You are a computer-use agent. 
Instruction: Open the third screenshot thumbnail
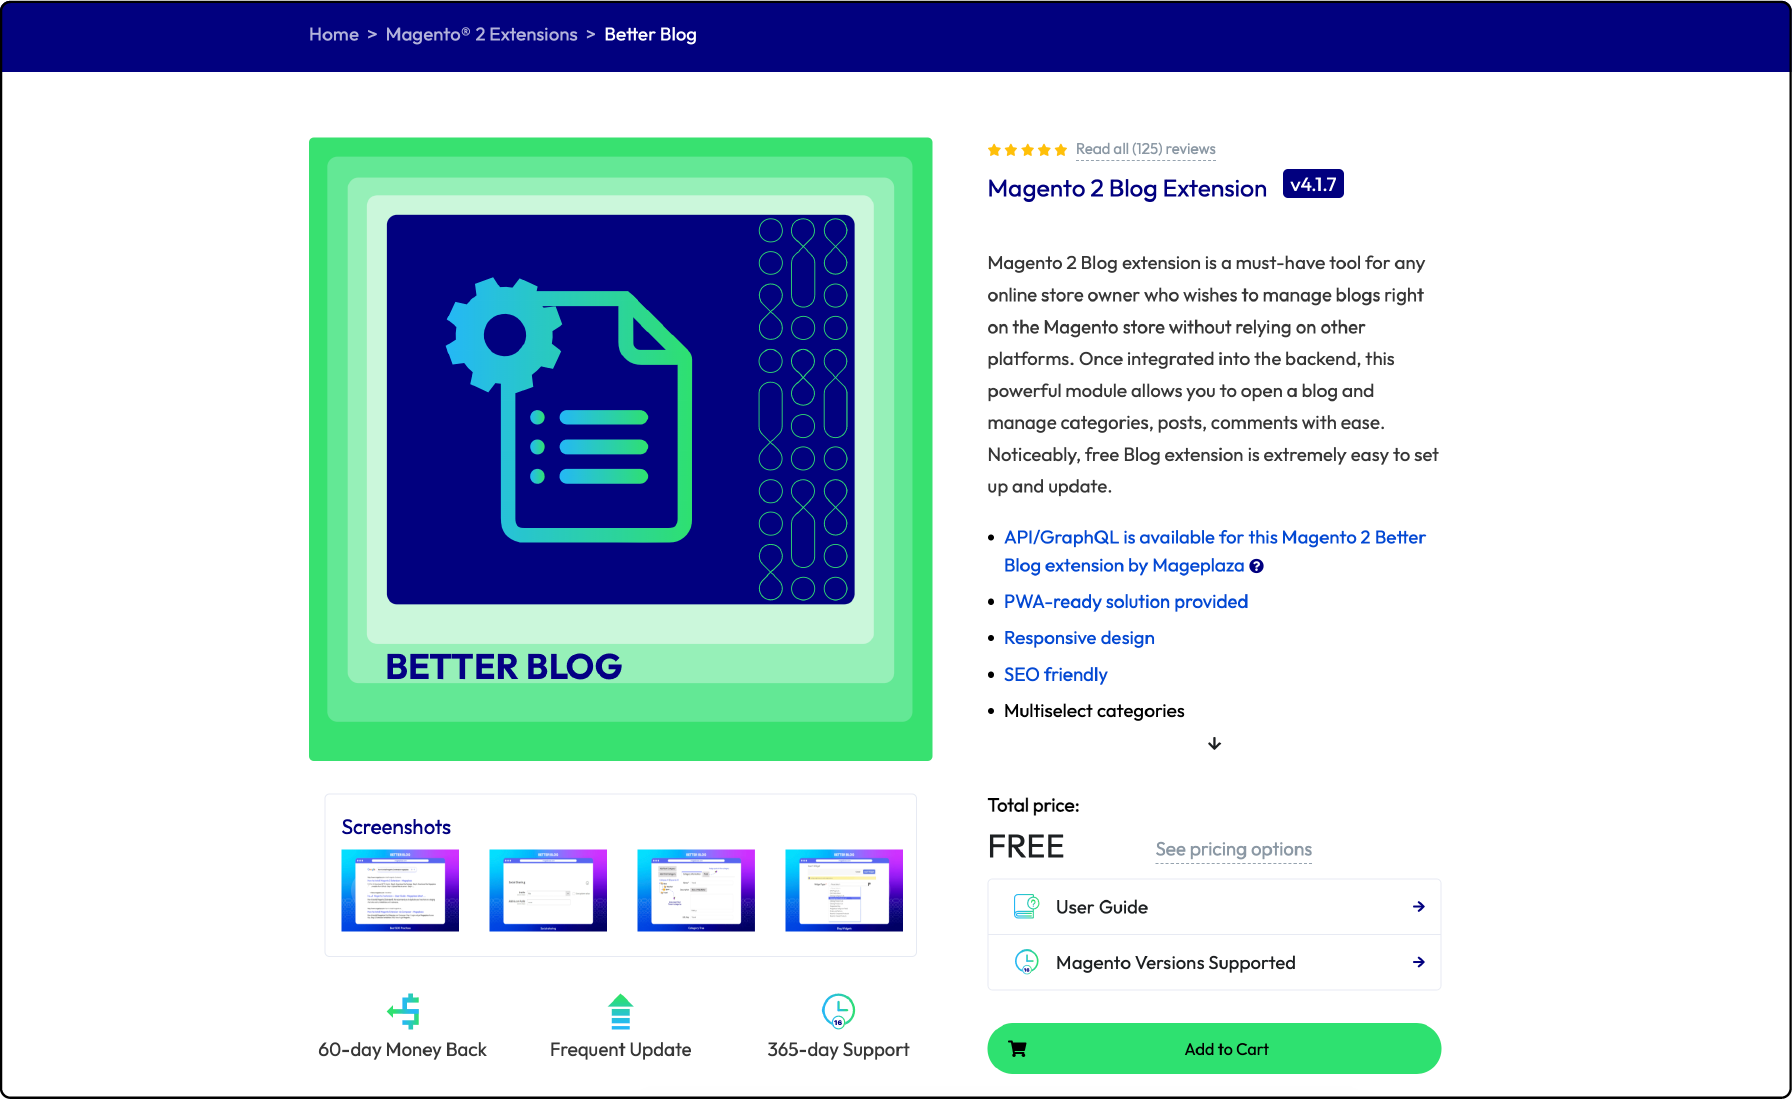696,890
